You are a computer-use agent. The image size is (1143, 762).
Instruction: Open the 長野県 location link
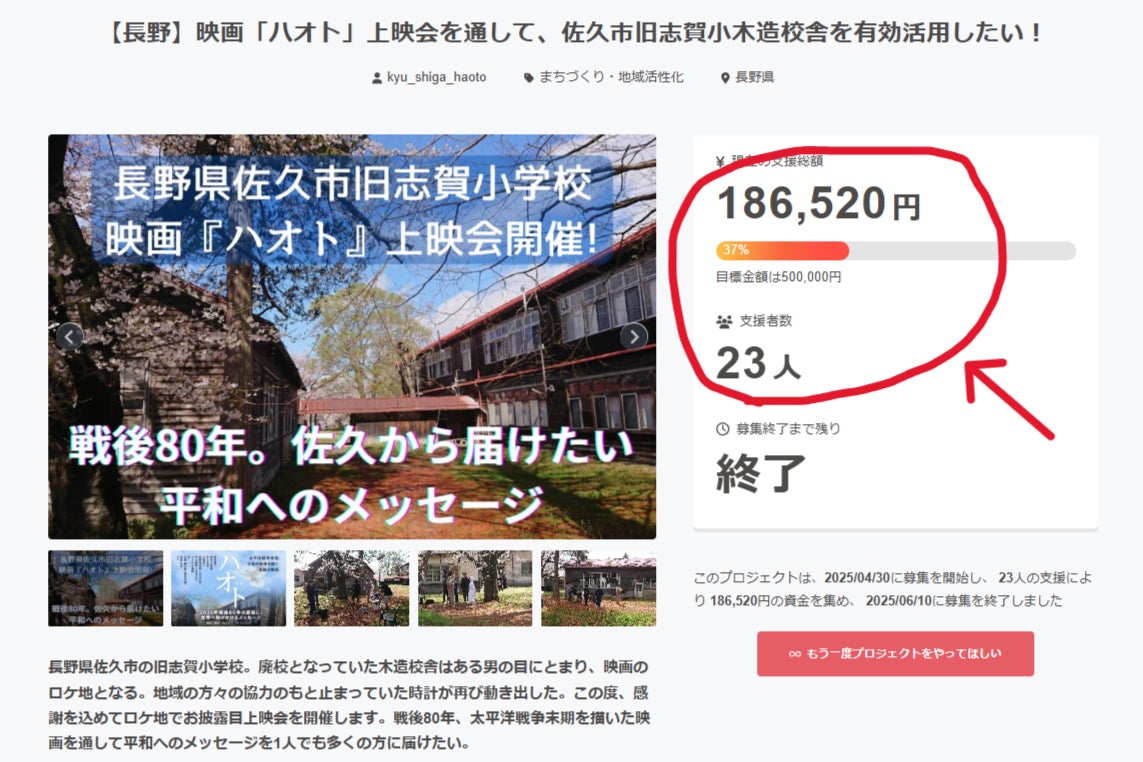(755, 77)
